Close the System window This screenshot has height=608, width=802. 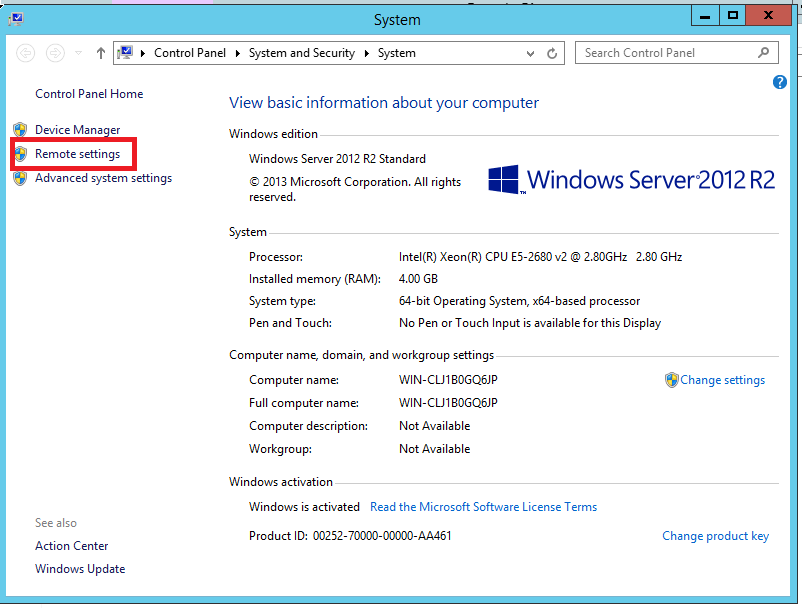[768, 16]
